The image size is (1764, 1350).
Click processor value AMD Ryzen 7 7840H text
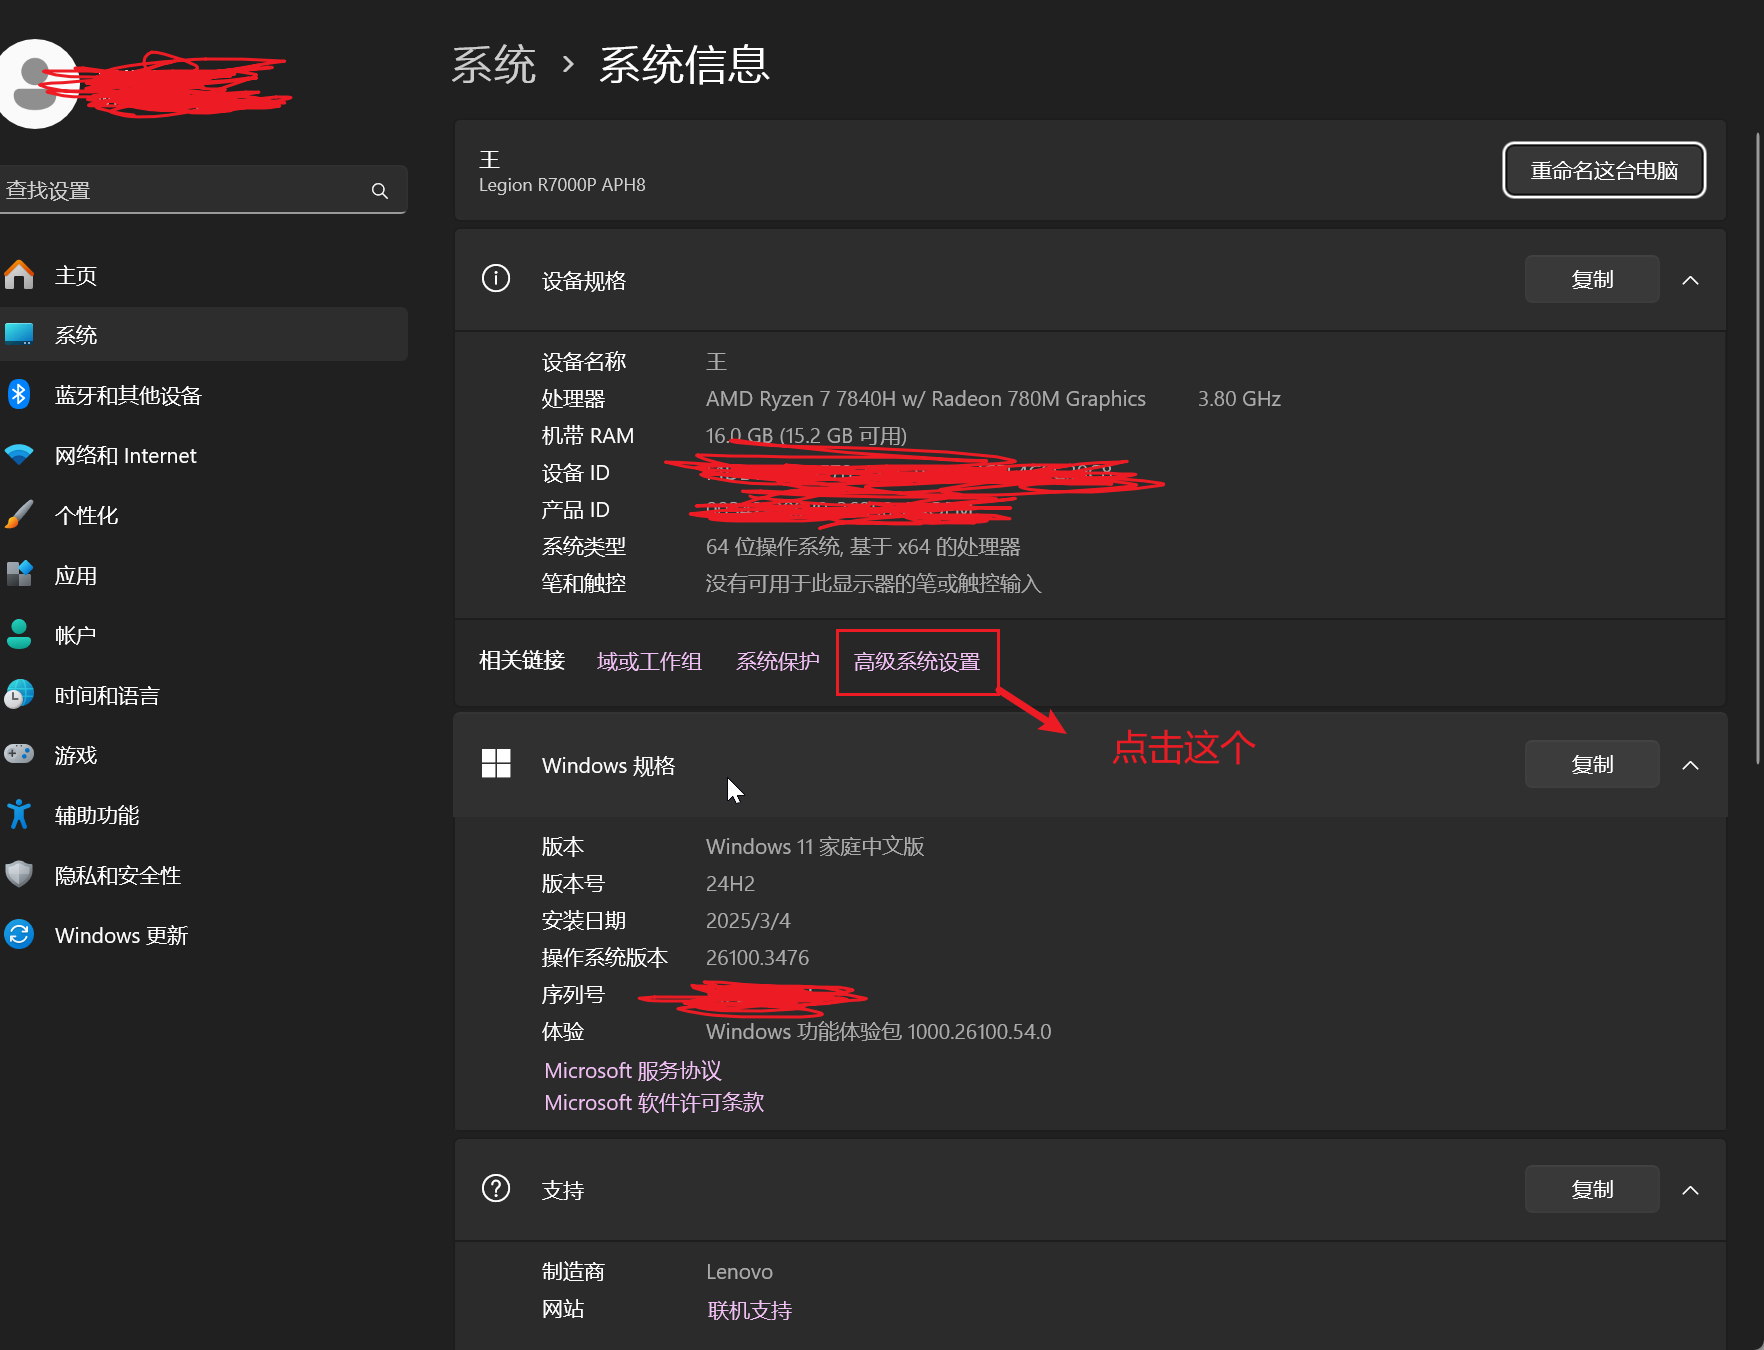pyautogui.click(x=926, y=399)
